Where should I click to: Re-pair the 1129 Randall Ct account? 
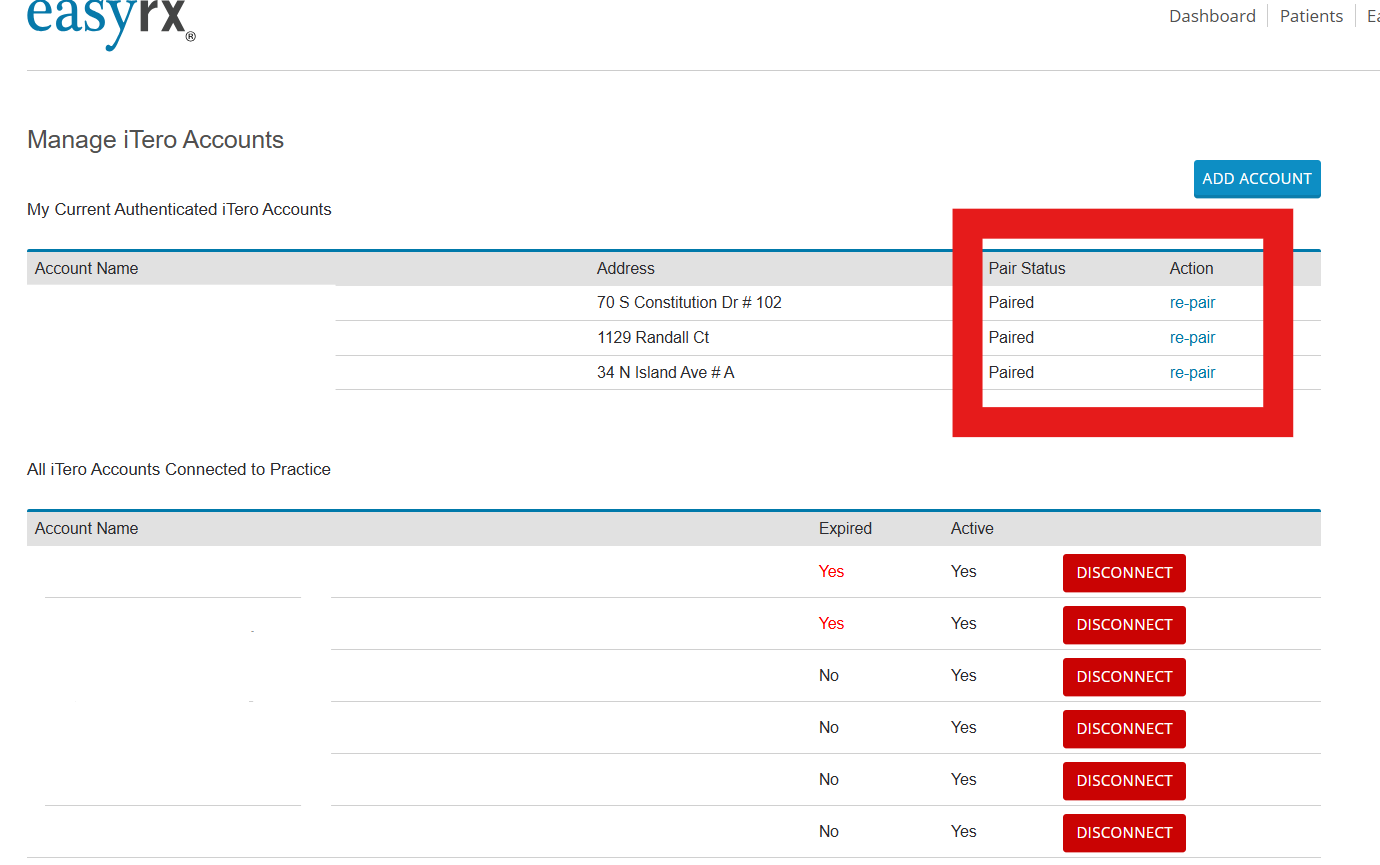[1192, 338]
